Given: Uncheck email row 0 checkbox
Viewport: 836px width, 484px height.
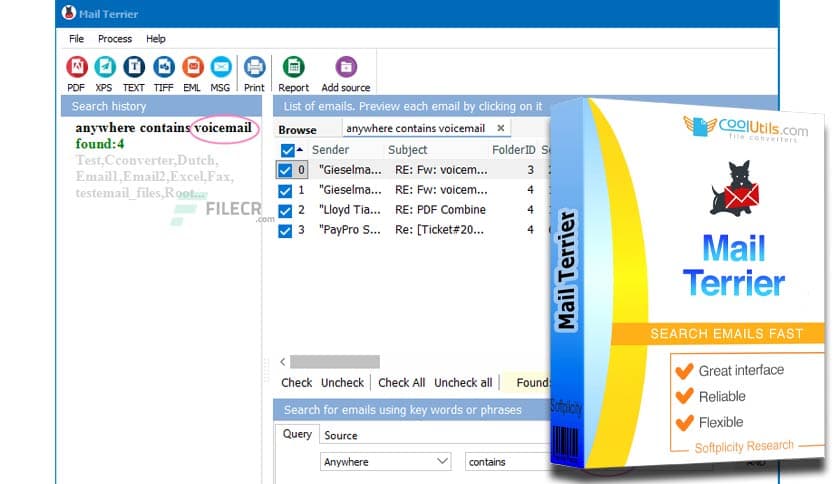Looking at the screenshot, I should tap(285, 170).
